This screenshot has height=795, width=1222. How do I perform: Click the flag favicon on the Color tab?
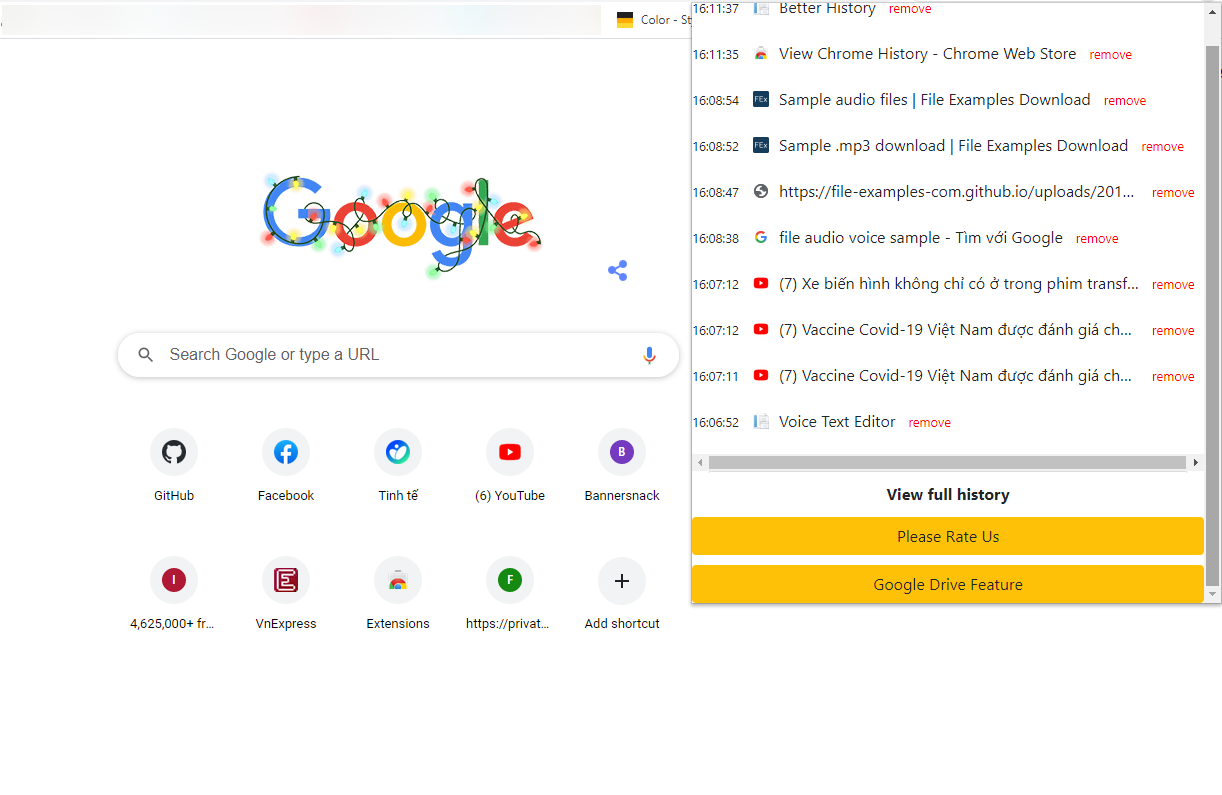pos(625,20)
